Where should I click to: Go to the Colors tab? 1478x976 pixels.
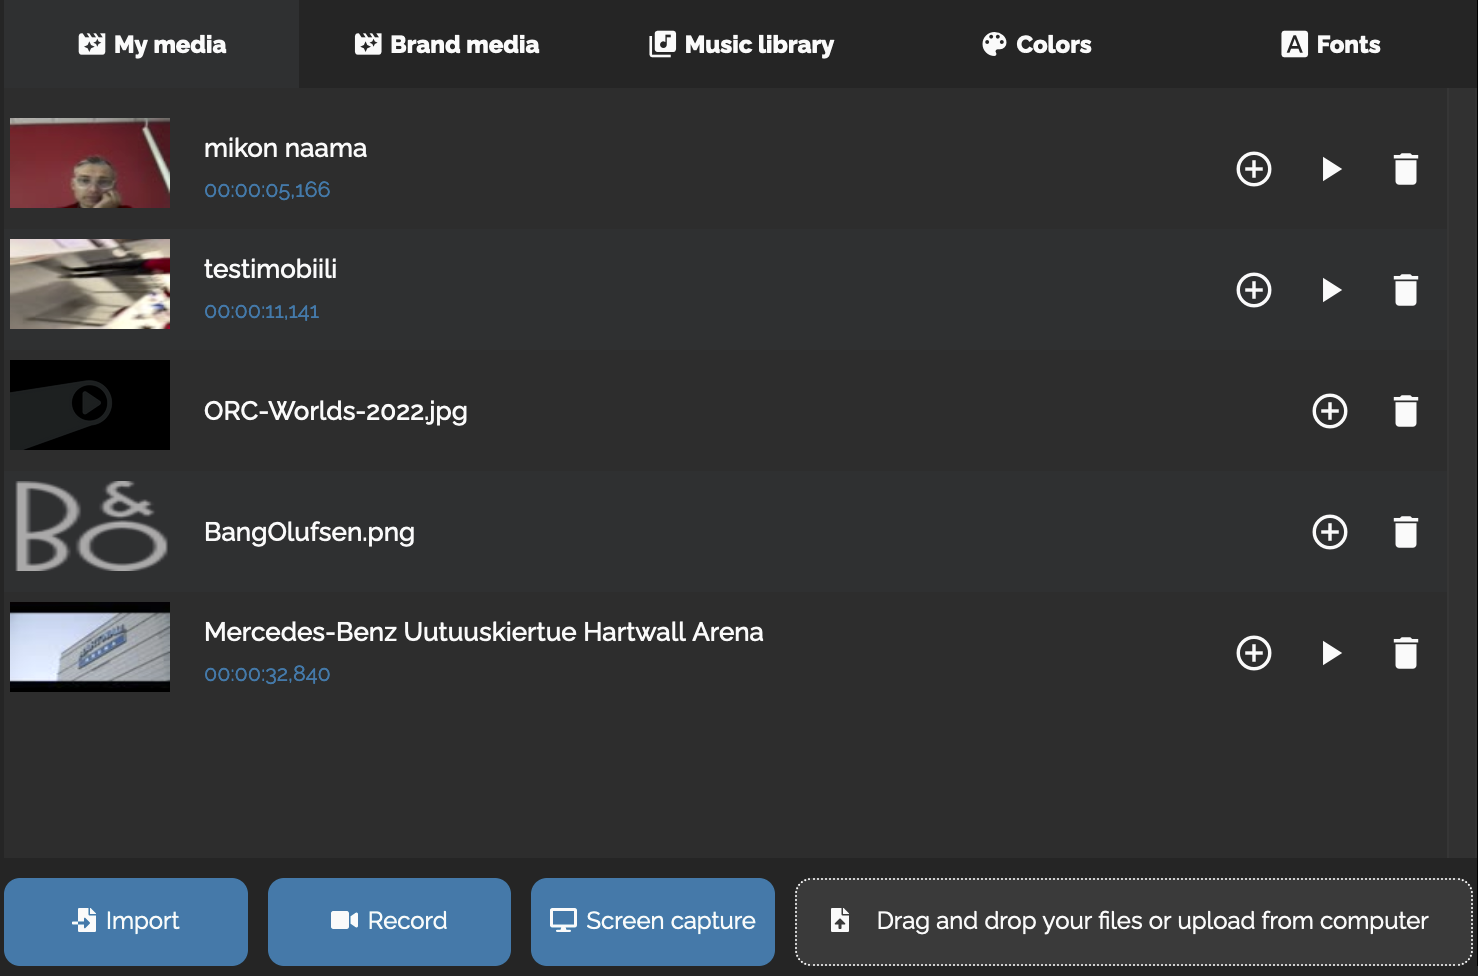(x=1037, y=45)
